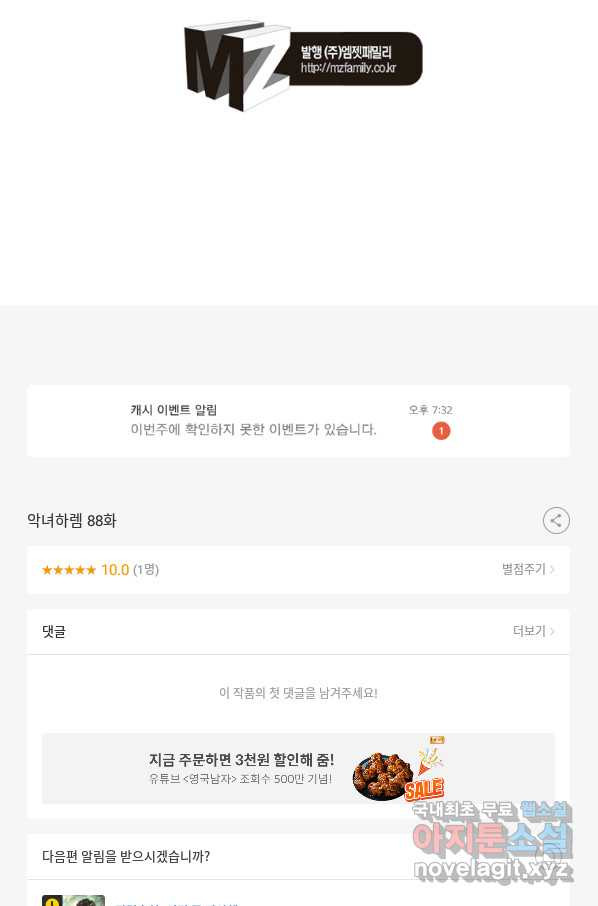Tap the 10.0 rating score
The height and width of the screenshot is (906, 598).
pos(115,570)
